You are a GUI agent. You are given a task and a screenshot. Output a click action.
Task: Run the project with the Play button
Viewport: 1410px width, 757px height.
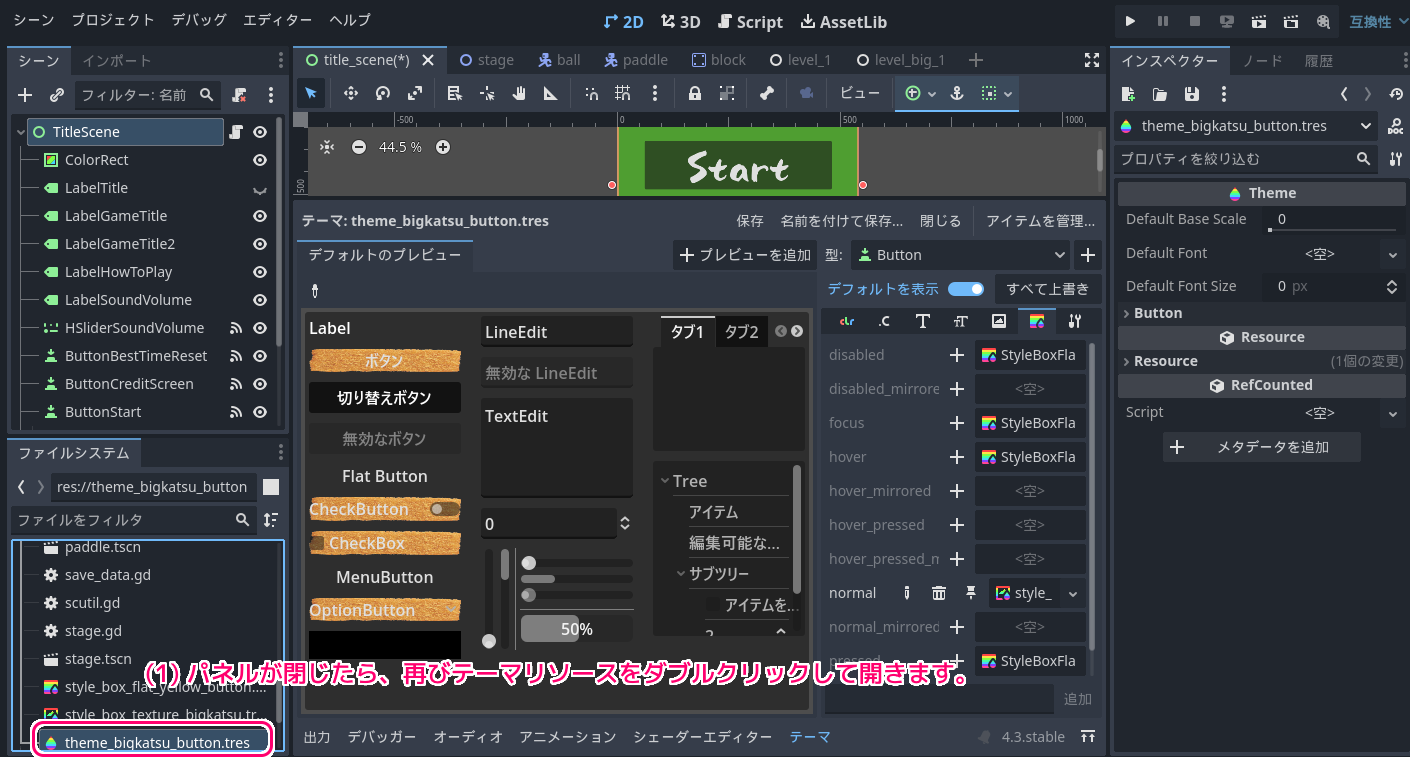pos(1130,21)
